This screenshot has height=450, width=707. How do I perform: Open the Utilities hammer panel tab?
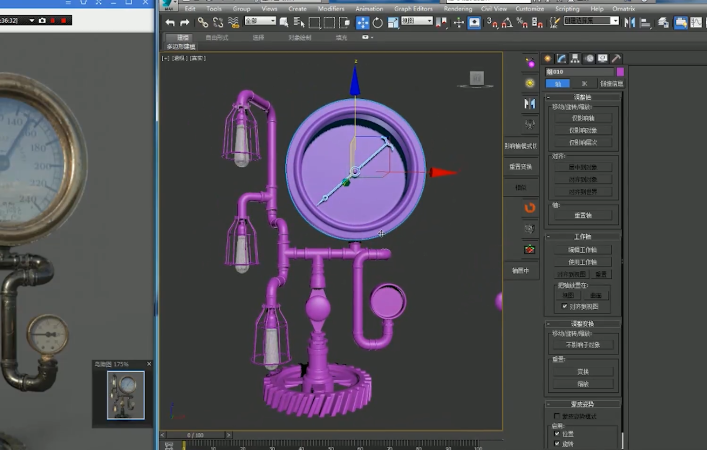tap(617, 59)
